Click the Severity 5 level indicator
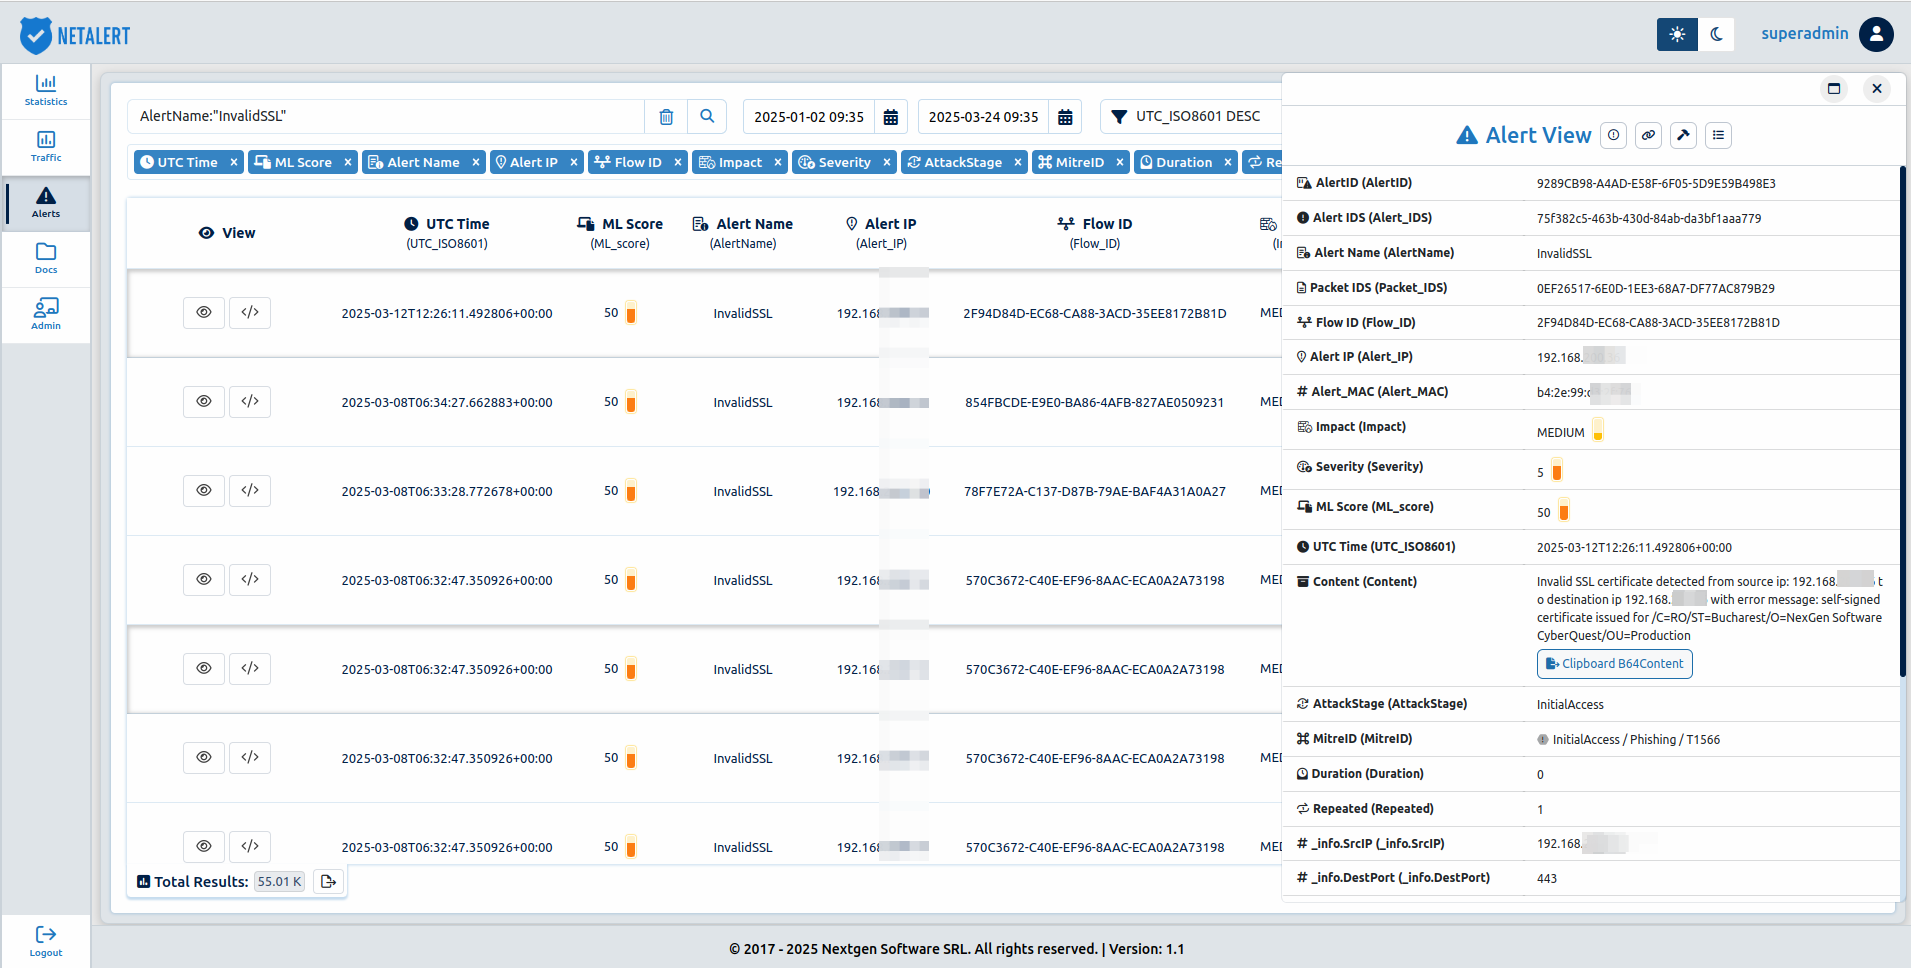The width and height of the screenshot is (1911, 968). 1557,470
